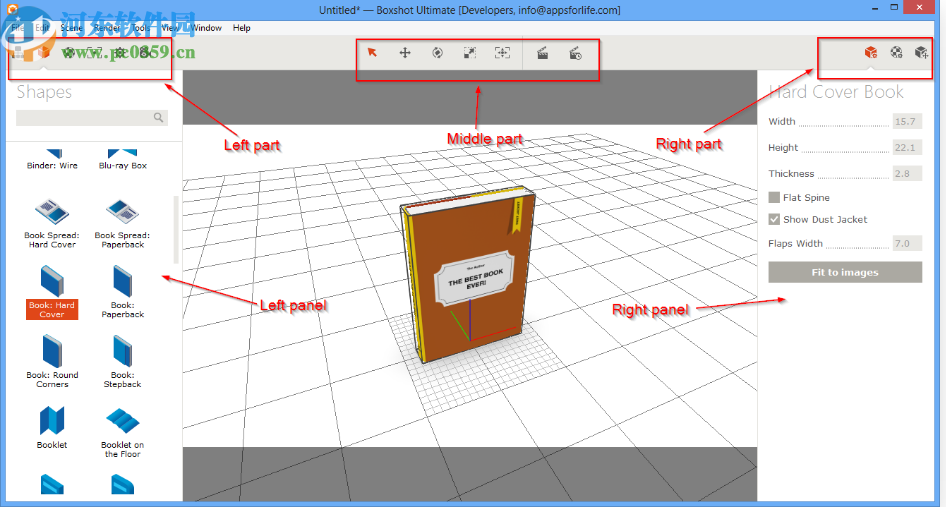The height and width of the screenshot is (507, 946).
Task: Activate the Move tool with four-way arrows
Action: [x=405, y=53]
